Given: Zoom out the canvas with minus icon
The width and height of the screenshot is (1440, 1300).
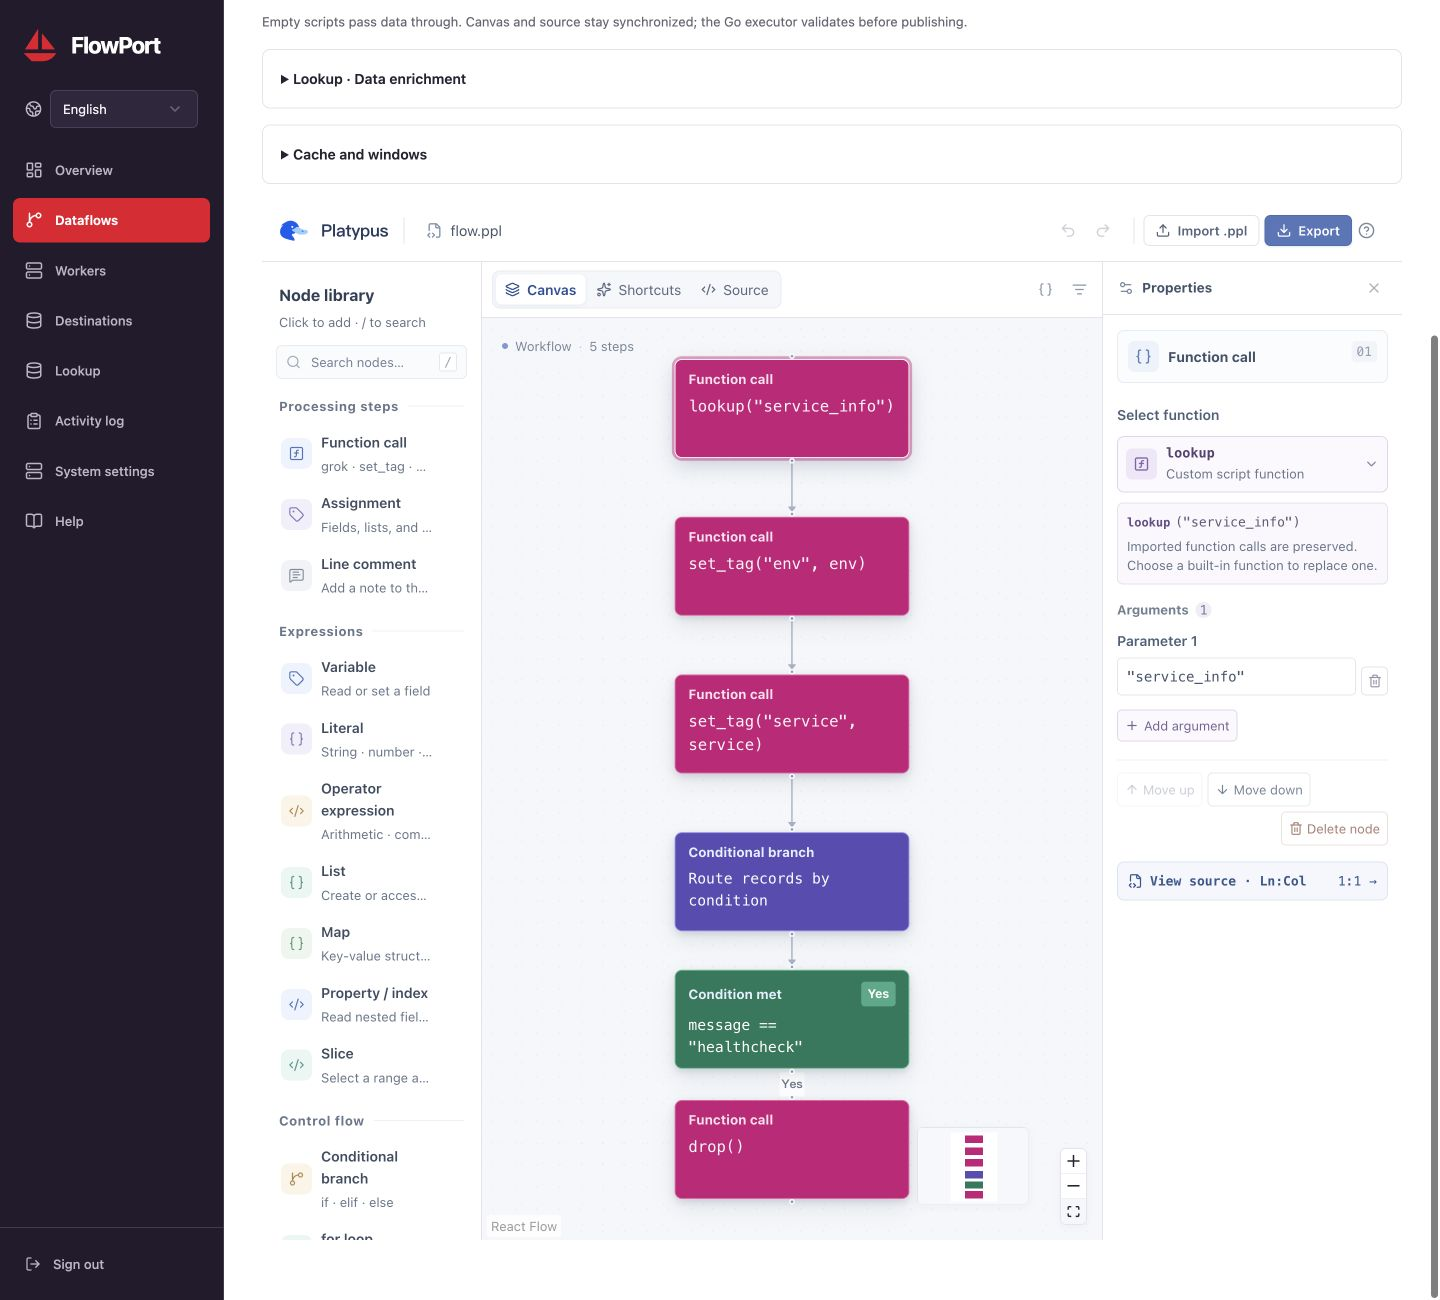Looking at the screenshot, I should 1073,1186.
